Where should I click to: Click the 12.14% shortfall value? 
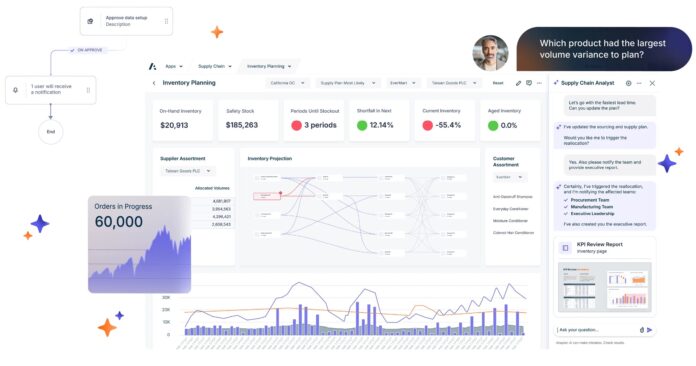click(x=381, y=126)
